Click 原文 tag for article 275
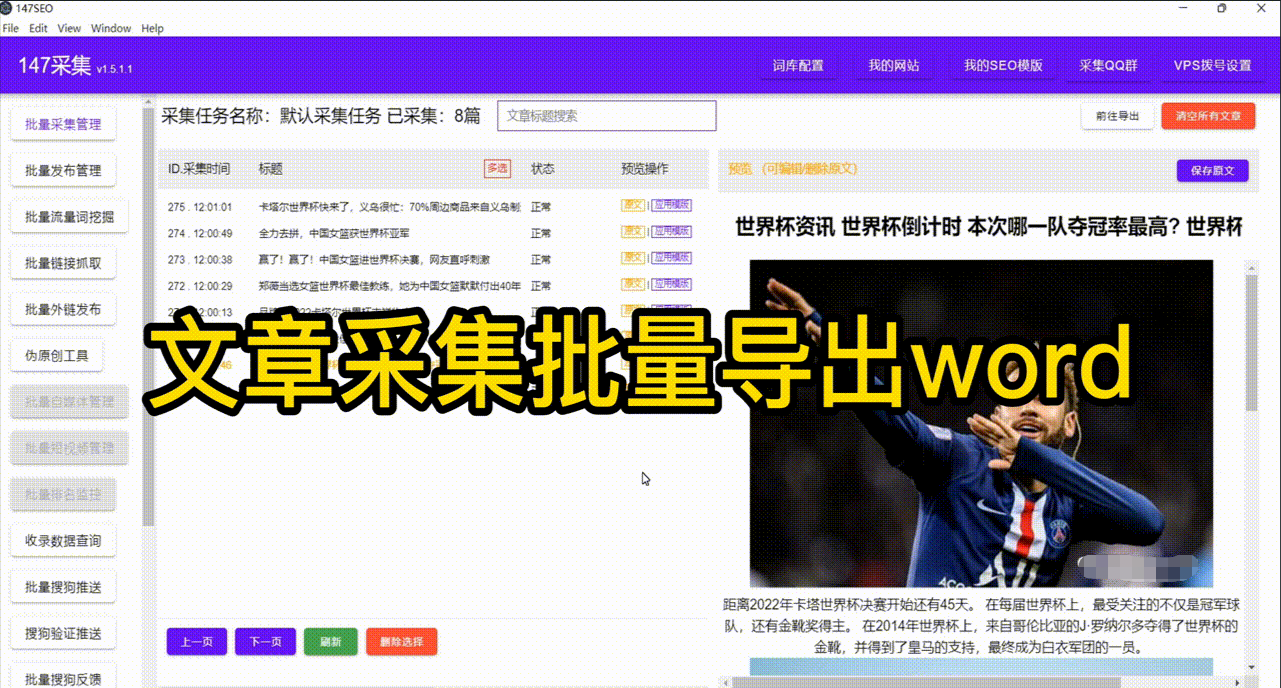 (x=633, y=206)
